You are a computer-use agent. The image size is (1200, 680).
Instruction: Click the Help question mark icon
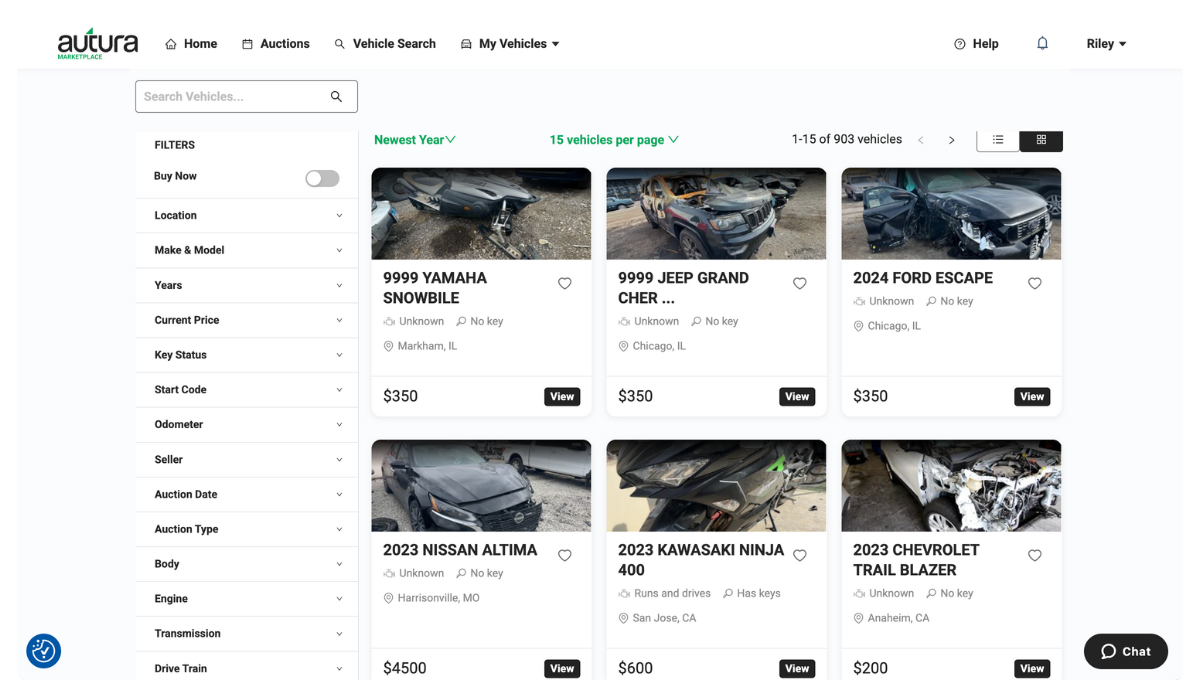pos(960,44)
